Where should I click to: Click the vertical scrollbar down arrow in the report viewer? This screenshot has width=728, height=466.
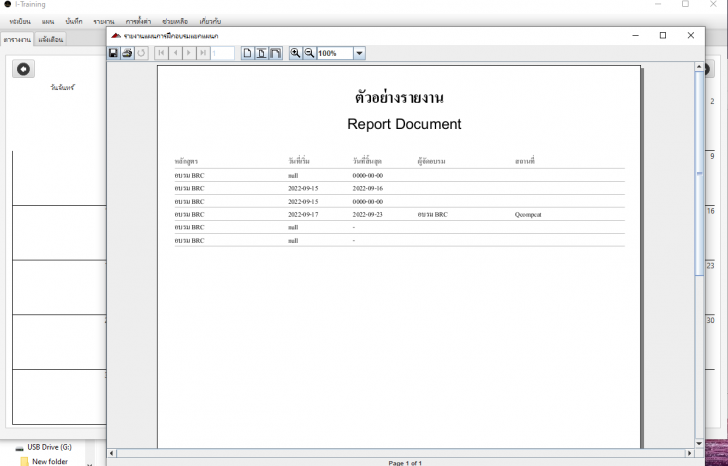[x=699, y=444]
